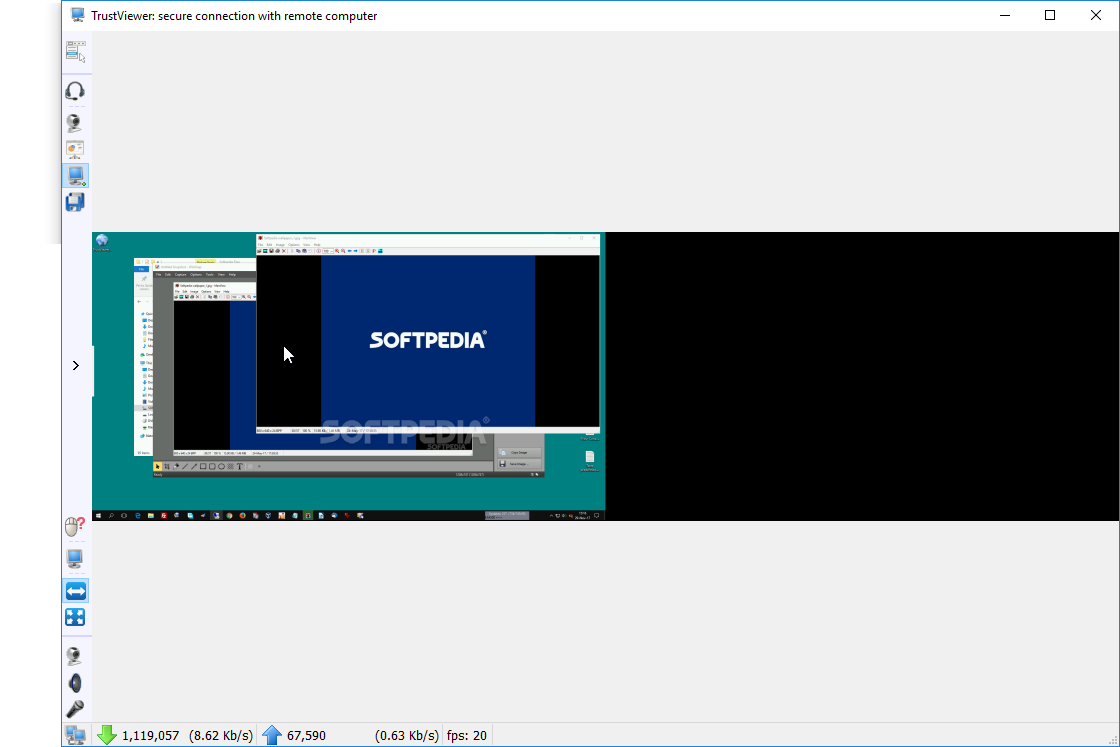
Task: Click the blue upload arrow icon
Action: click(272, 736)
